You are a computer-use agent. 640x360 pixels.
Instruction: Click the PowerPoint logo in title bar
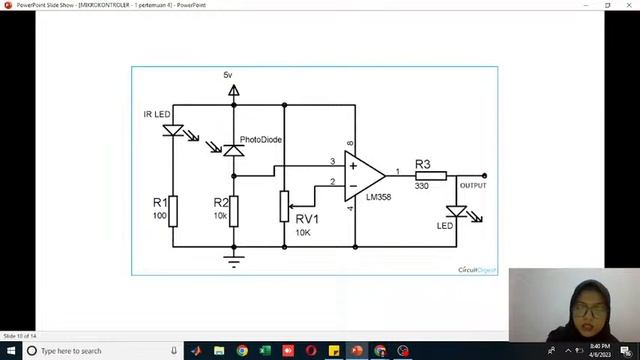pyautogui.click(x=8, y=5)
